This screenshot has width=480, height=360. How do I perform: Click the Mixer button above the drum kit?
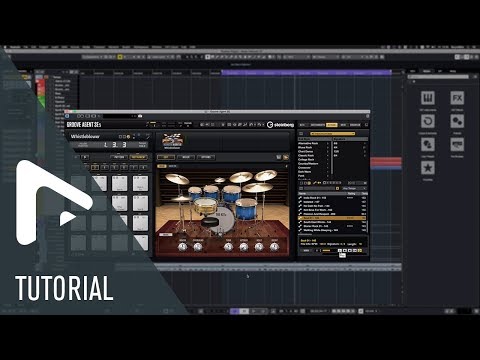(x=186, y=157)
